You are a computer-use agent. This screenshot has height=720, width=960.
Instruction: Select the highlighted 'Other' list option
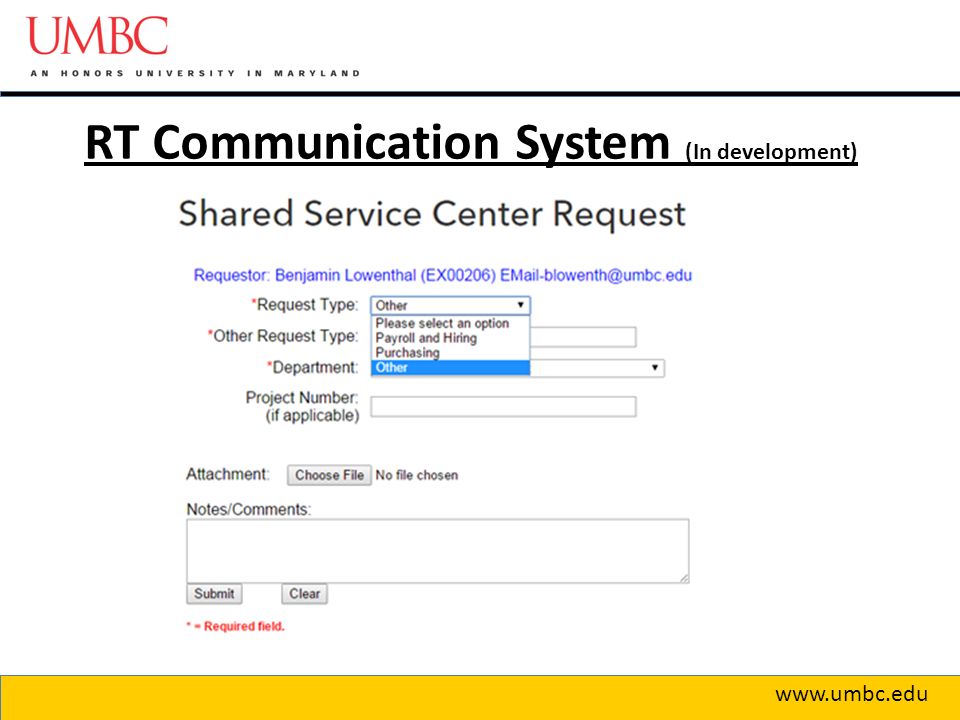point(450,367)
